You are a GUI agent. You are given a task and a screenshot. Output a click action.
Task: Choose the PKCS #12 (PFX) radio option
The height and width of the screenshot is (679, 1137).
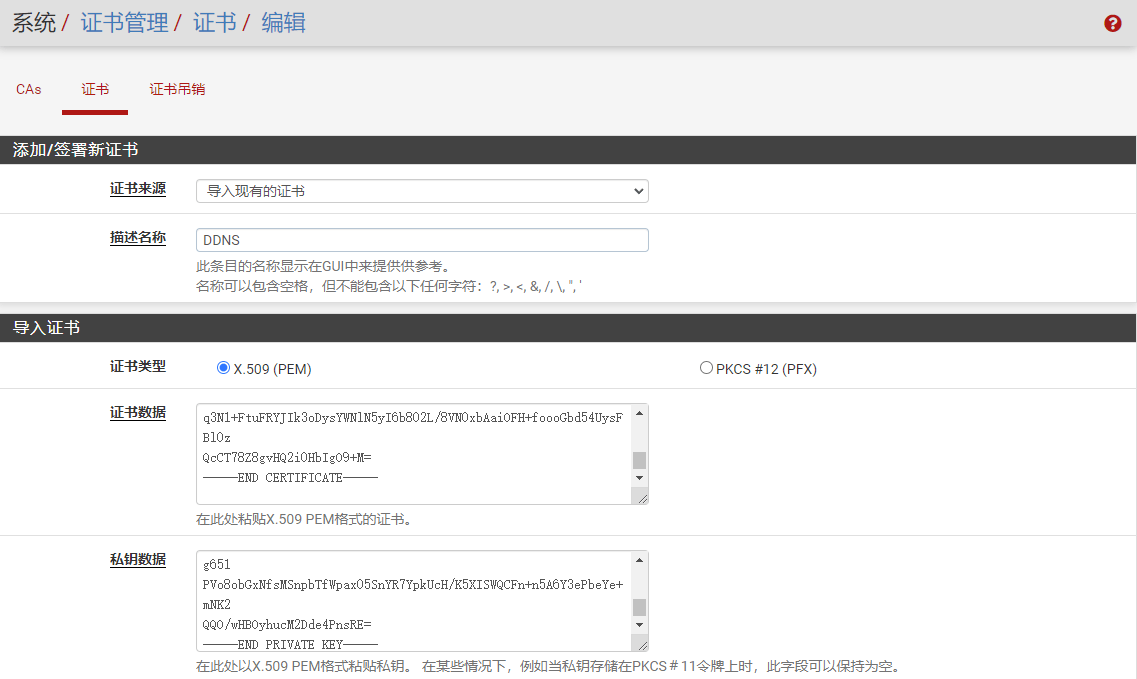[x=706, y=368]
